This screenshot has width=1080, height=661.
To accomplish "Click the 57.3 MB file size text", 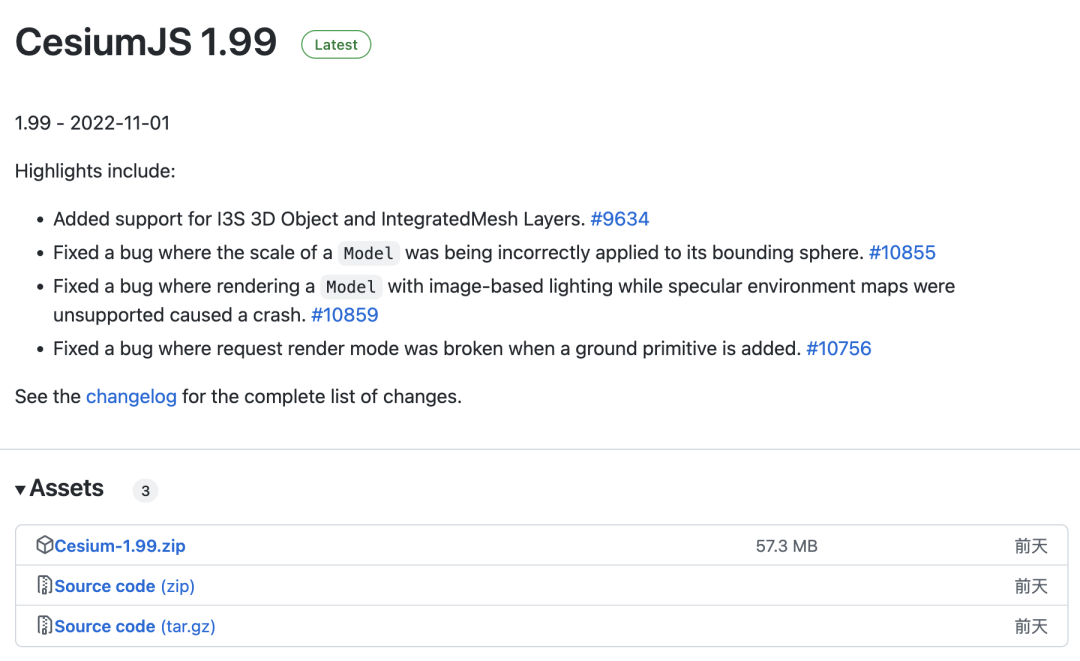I will tap(787, 546).
